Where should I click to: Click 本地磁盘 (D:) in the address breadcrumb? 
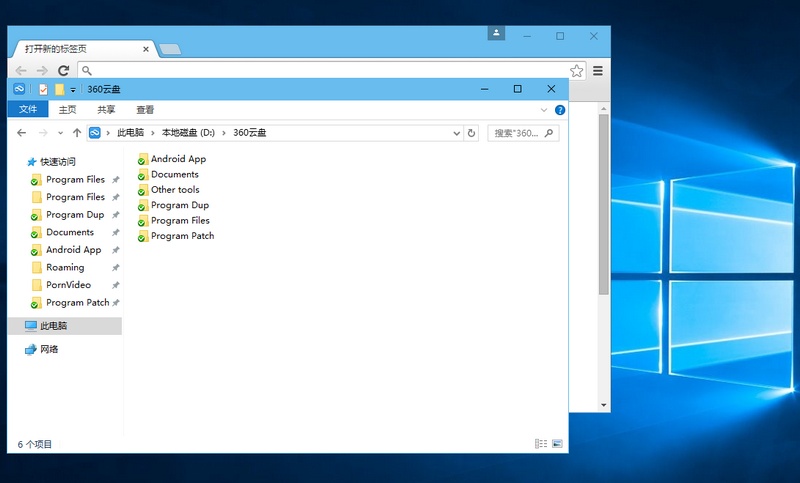(x=188, y=133)
